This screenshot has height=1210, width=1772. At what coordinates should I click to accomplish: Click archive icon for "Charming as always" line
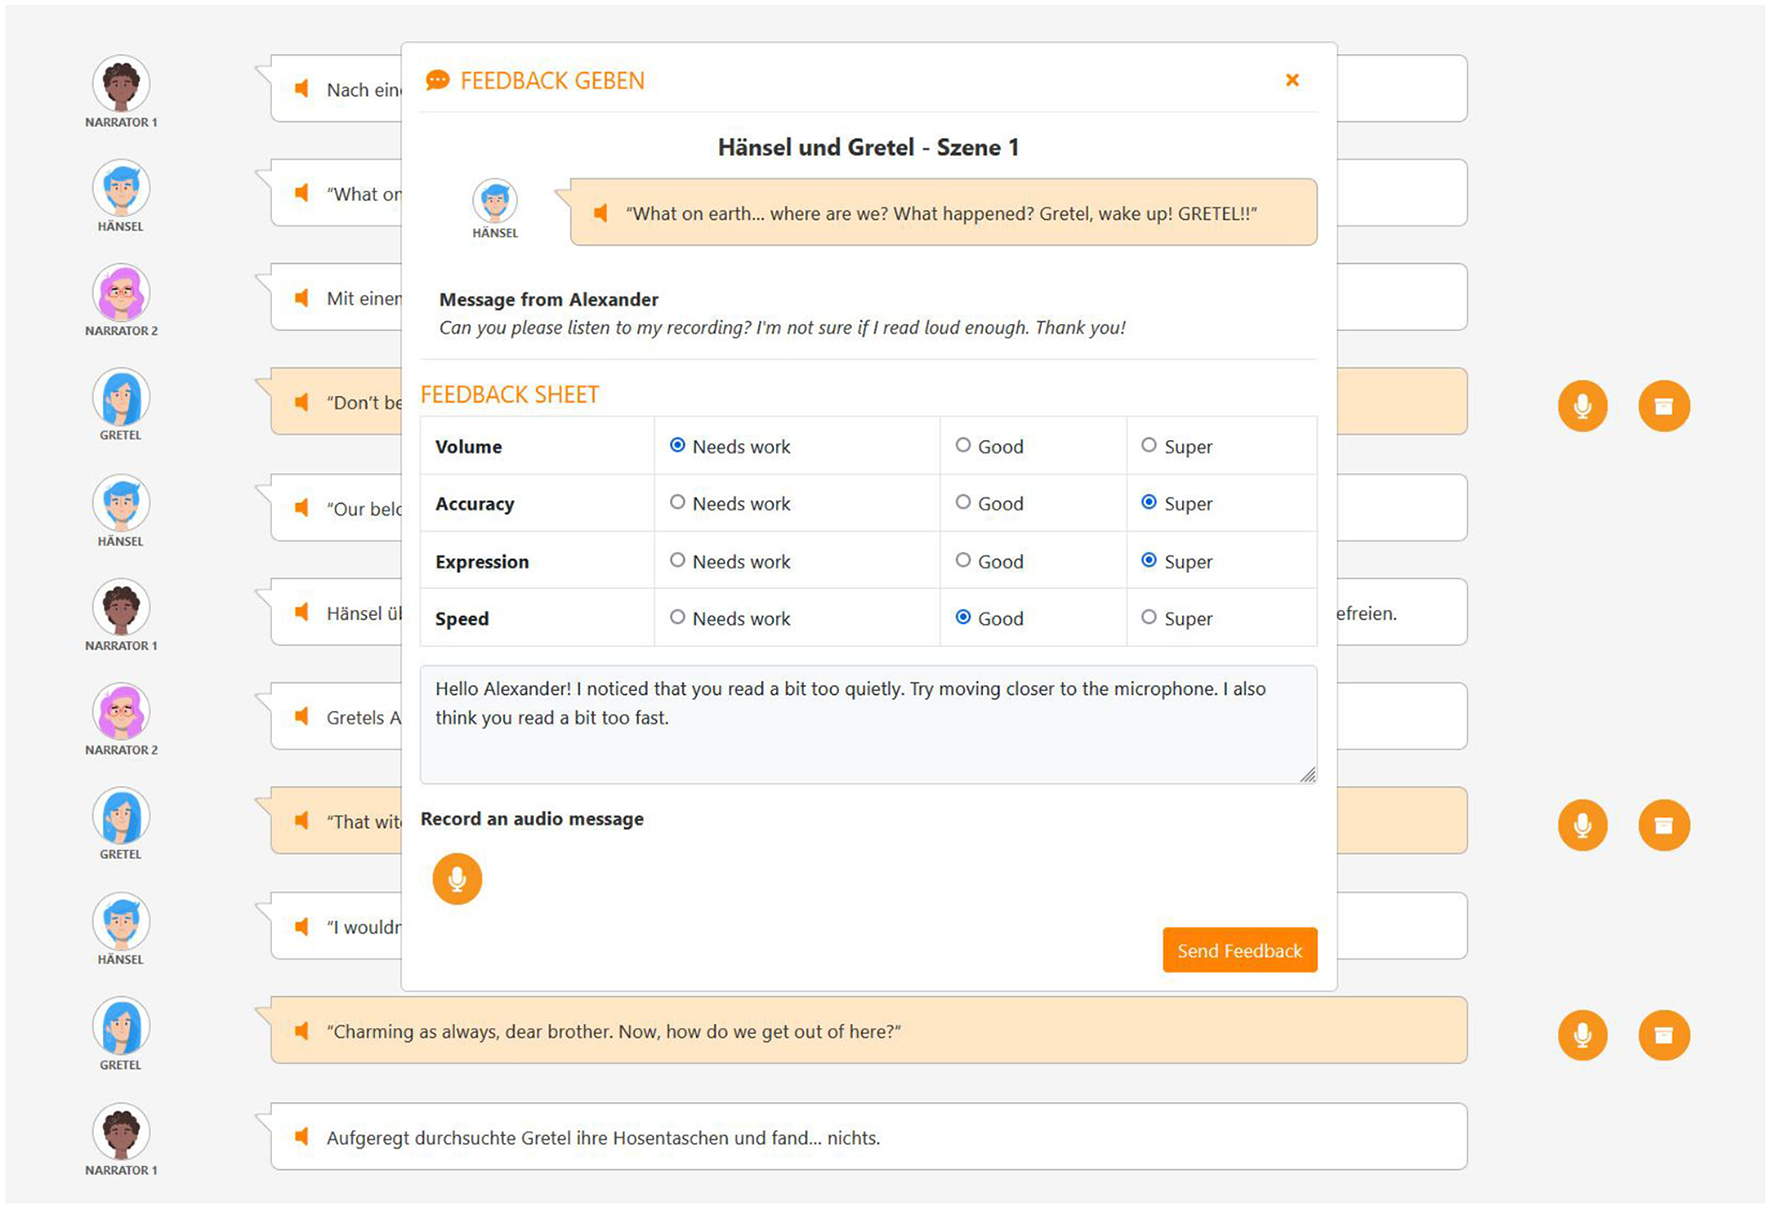click(x=1663, y=1035)
